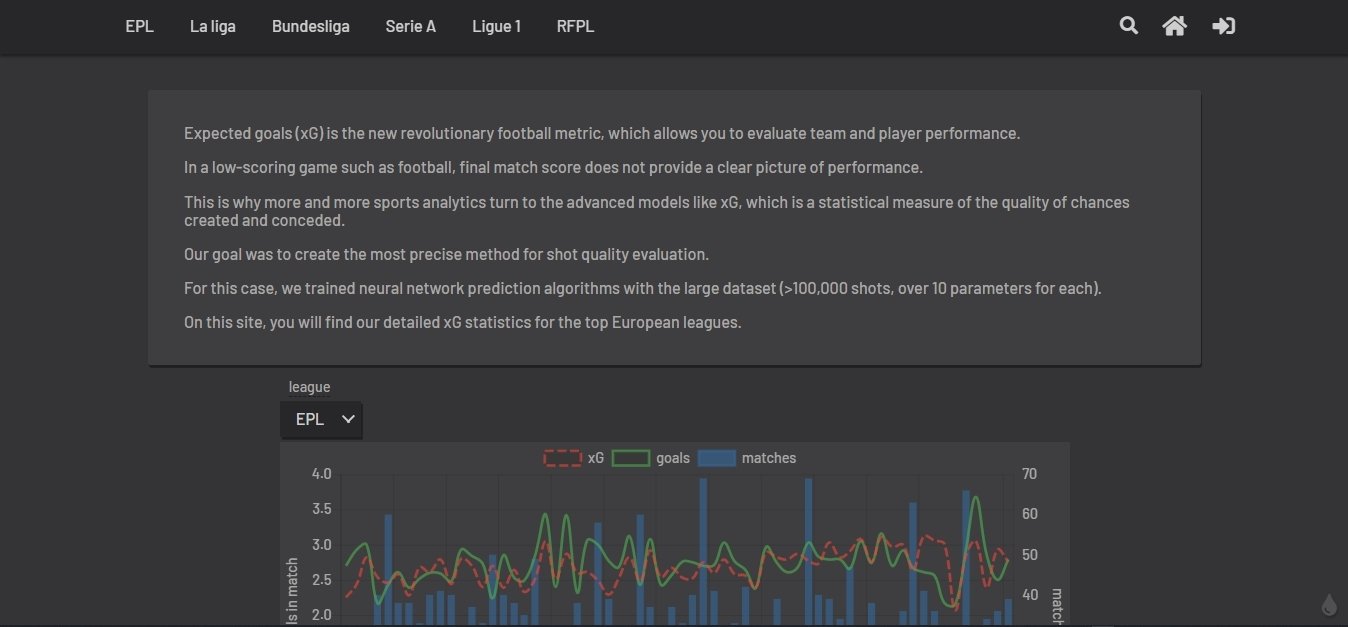Open the Serie A league link
Viewport: 1348px width, 627px height.
pos(410,27)
